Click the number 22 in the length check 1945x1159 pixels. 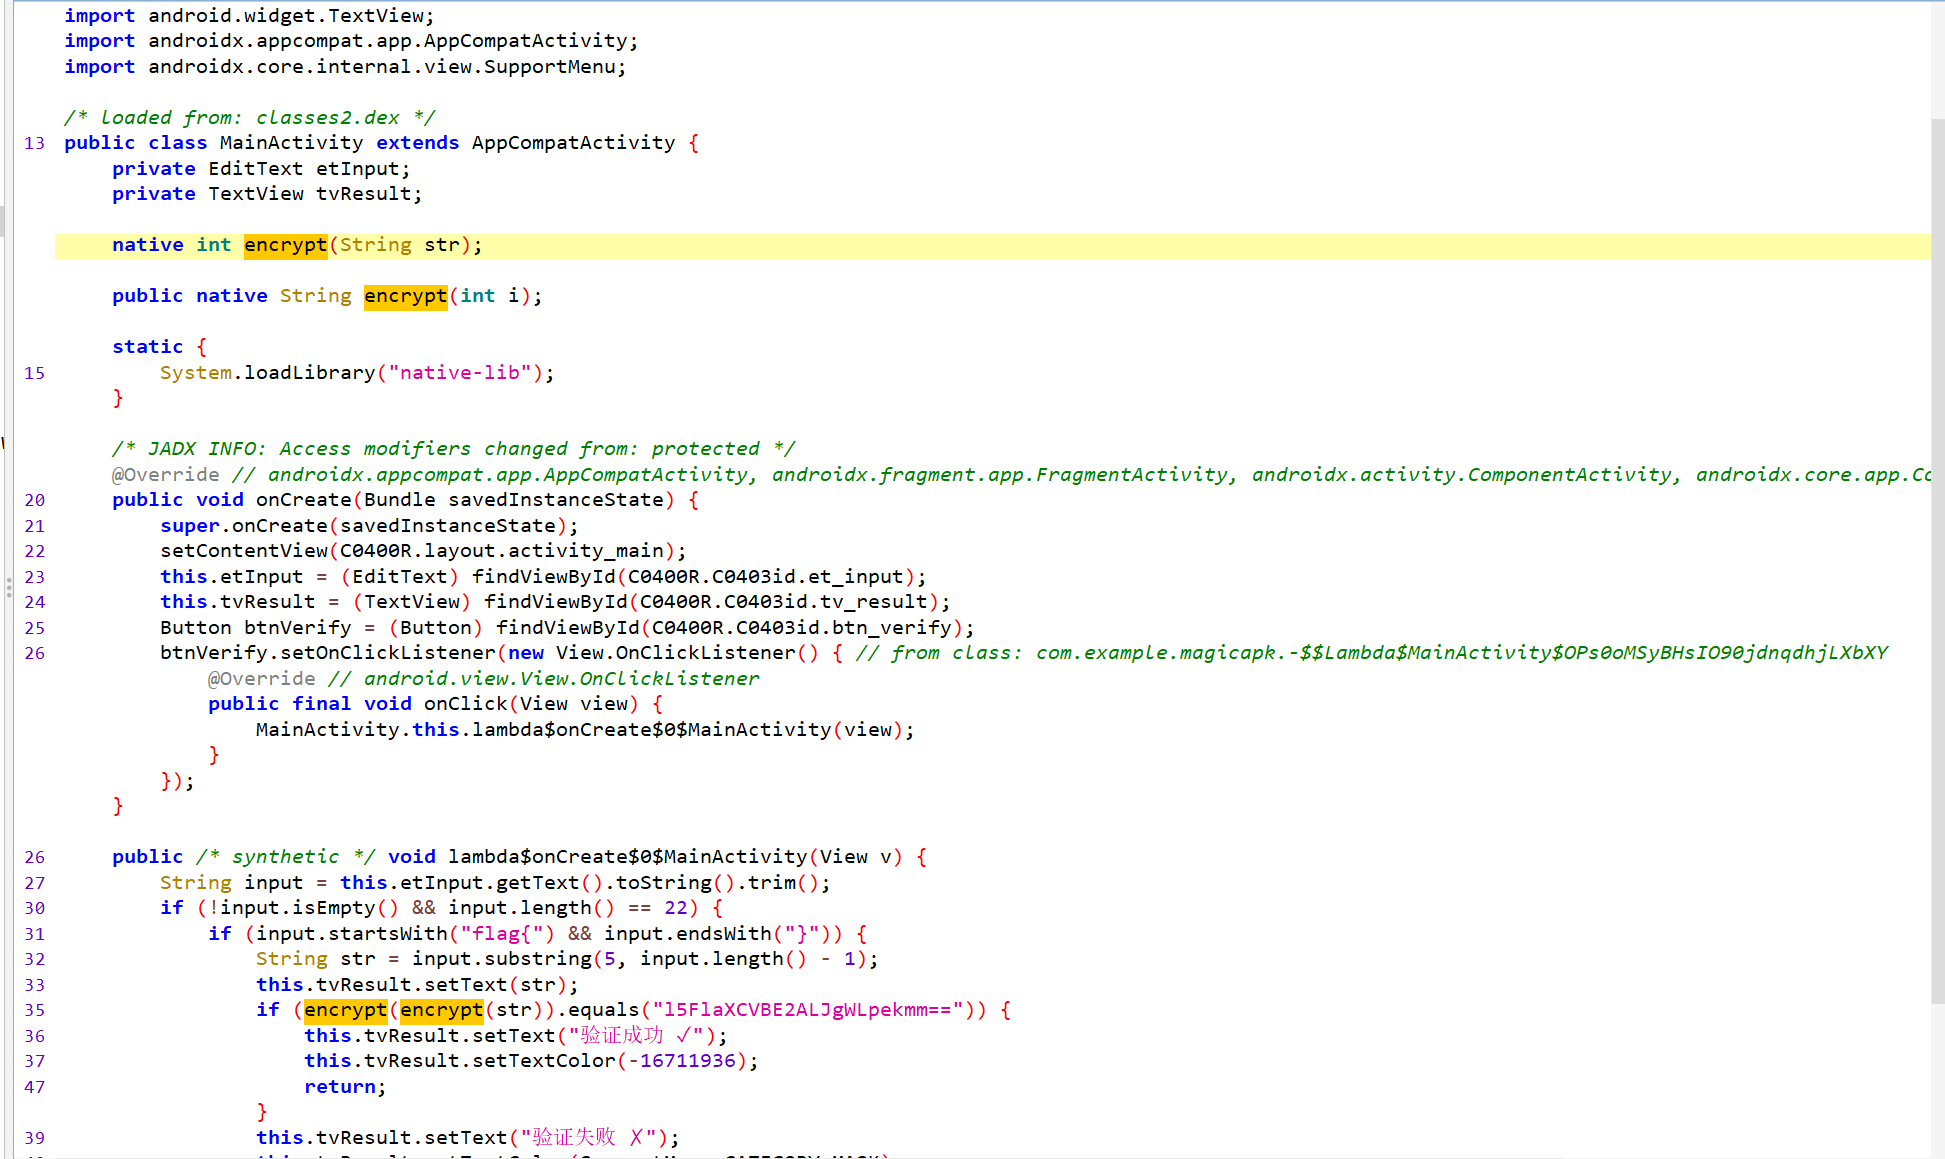click(x=676, y=908)
